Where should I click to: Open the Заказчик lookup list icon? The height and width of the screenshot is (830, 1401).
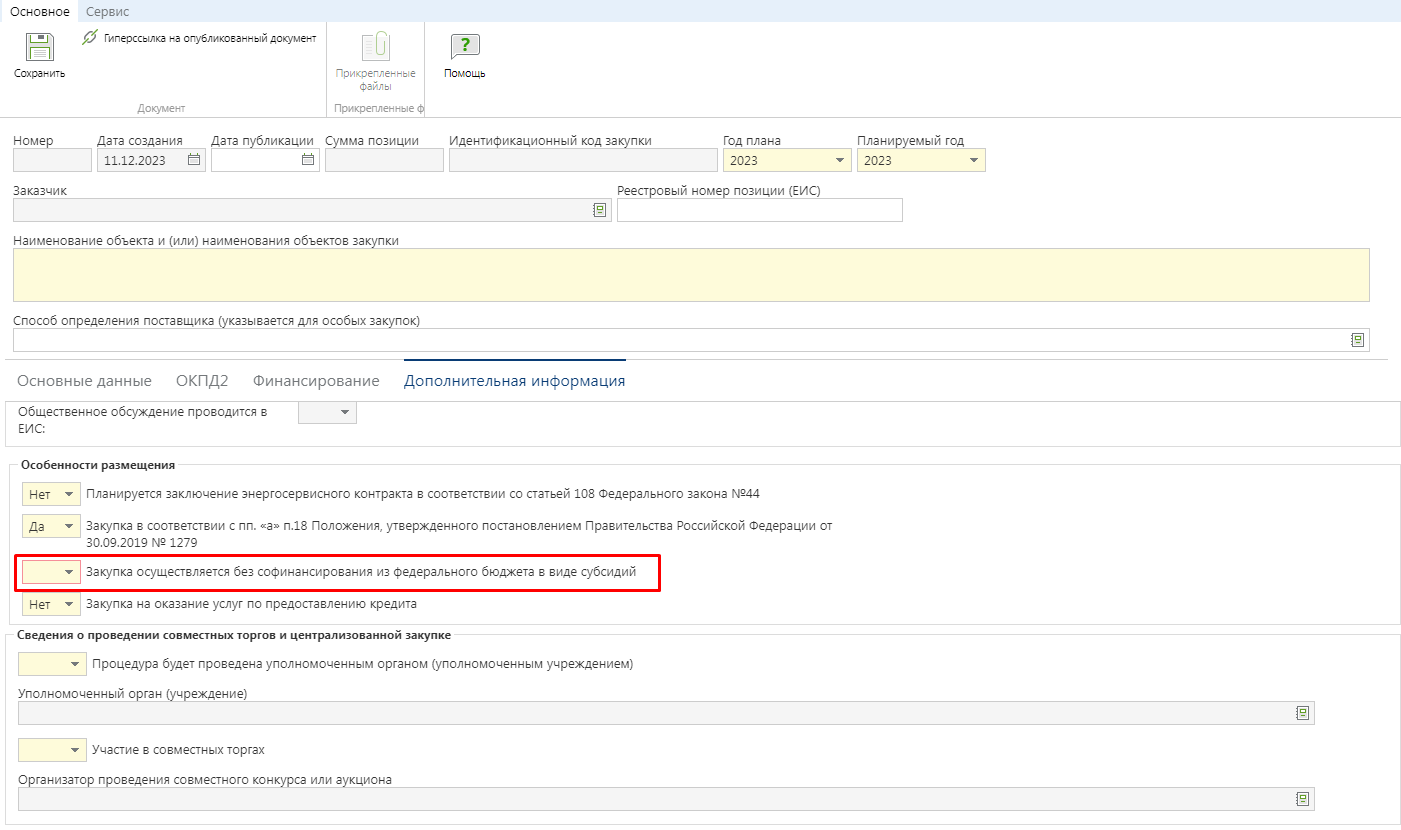click(600, 210)
